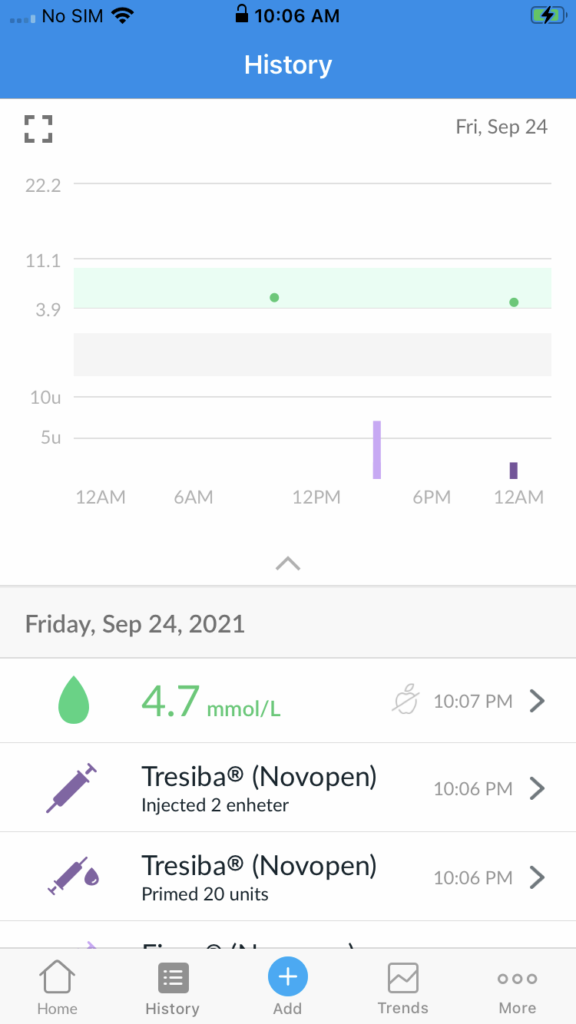Viewport: 576px width, 1024px height.
Task: Open the 4.7 mmol/L reading entry
Action: coord(288,701)
